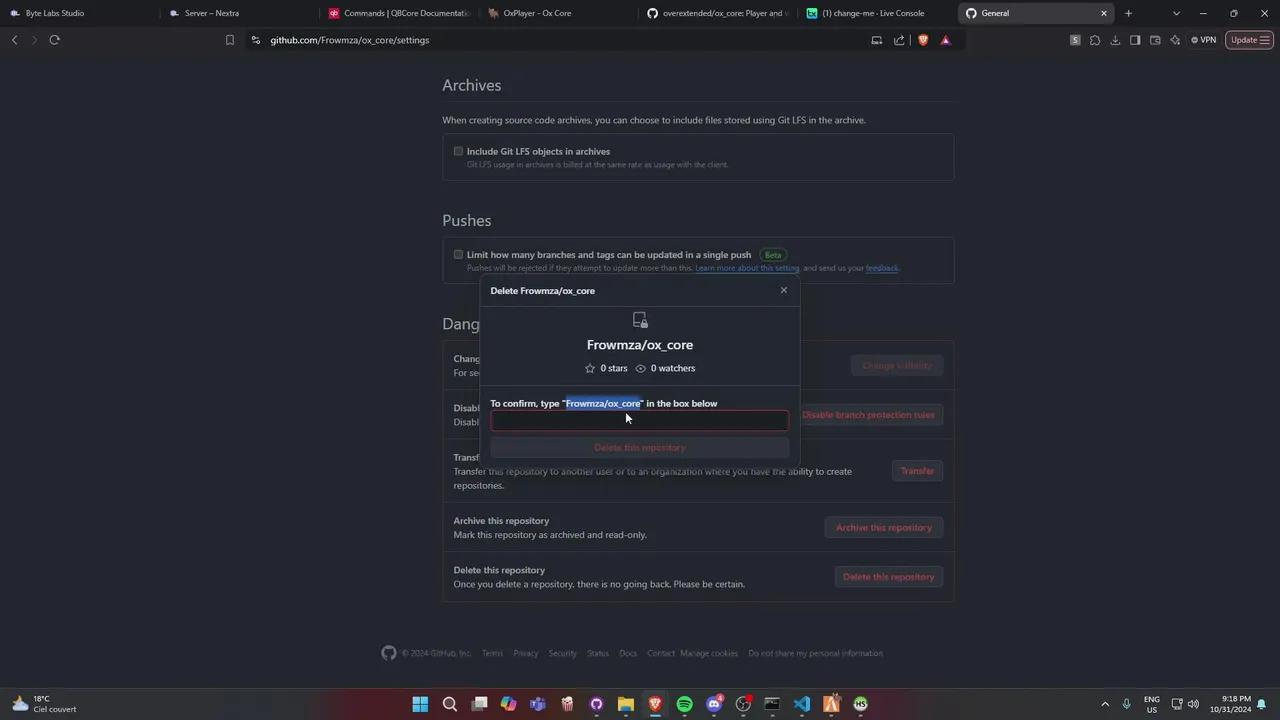Click the Manage cookies footer link

click(x=709, y=653)
